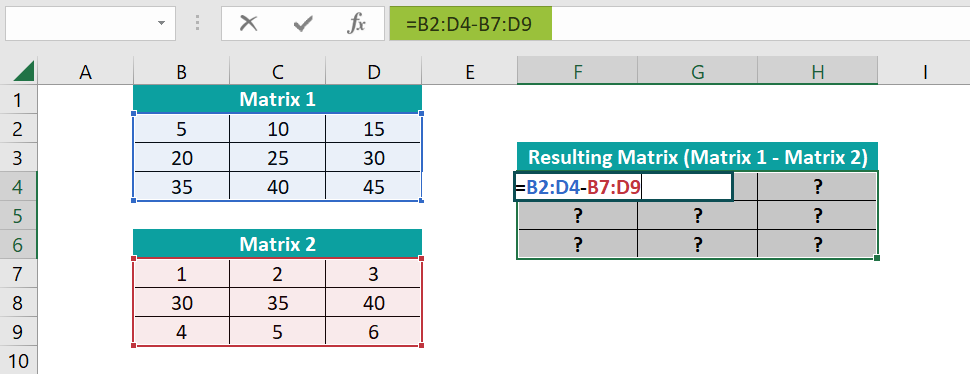Select row 3 header
This screenshot has width=970, height=374.
(x=19, y=158)
